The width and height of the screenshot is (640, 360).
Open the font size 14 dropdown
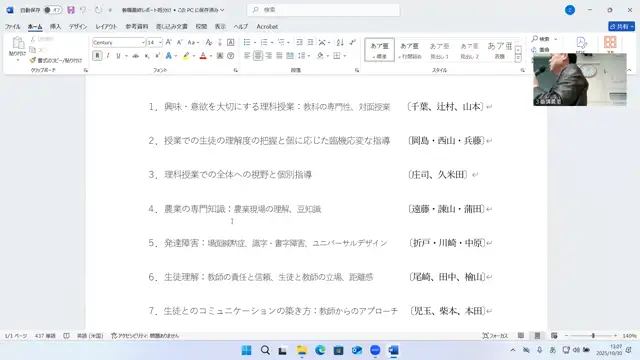click(160, 42)
